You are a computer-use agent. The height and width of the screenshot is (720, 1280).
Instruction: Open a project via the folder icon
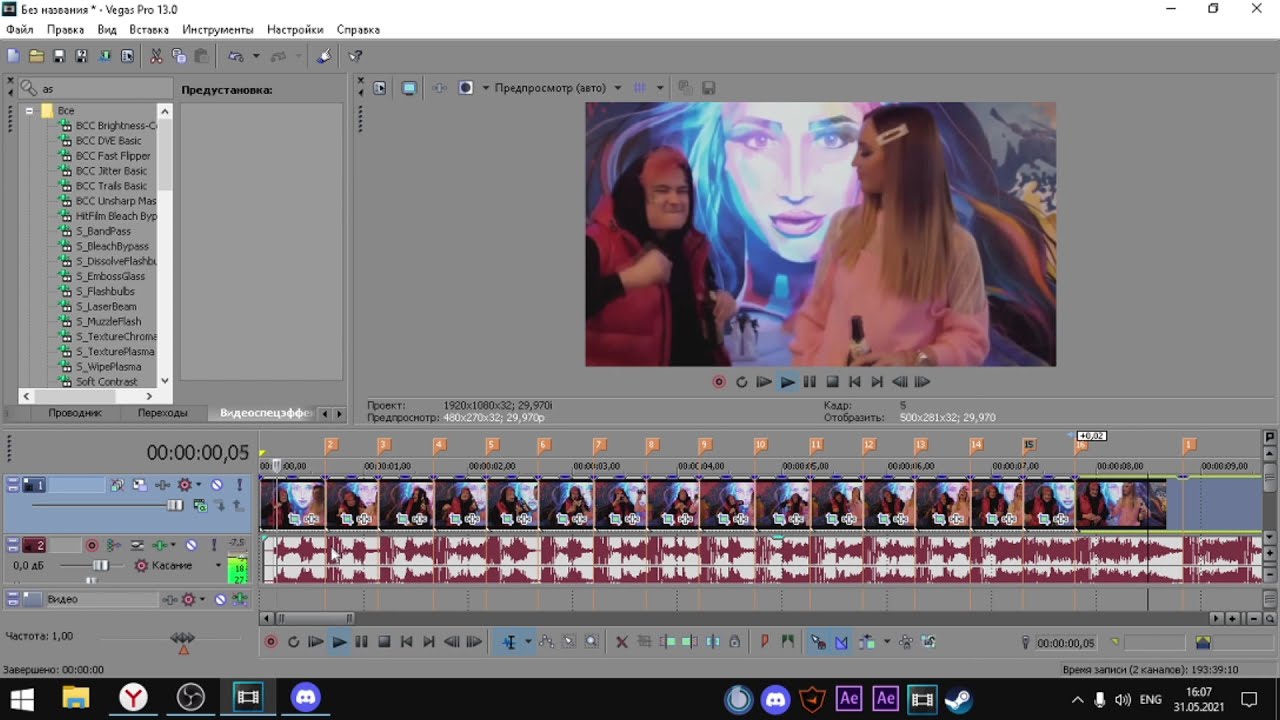click(x=36, y=56)
